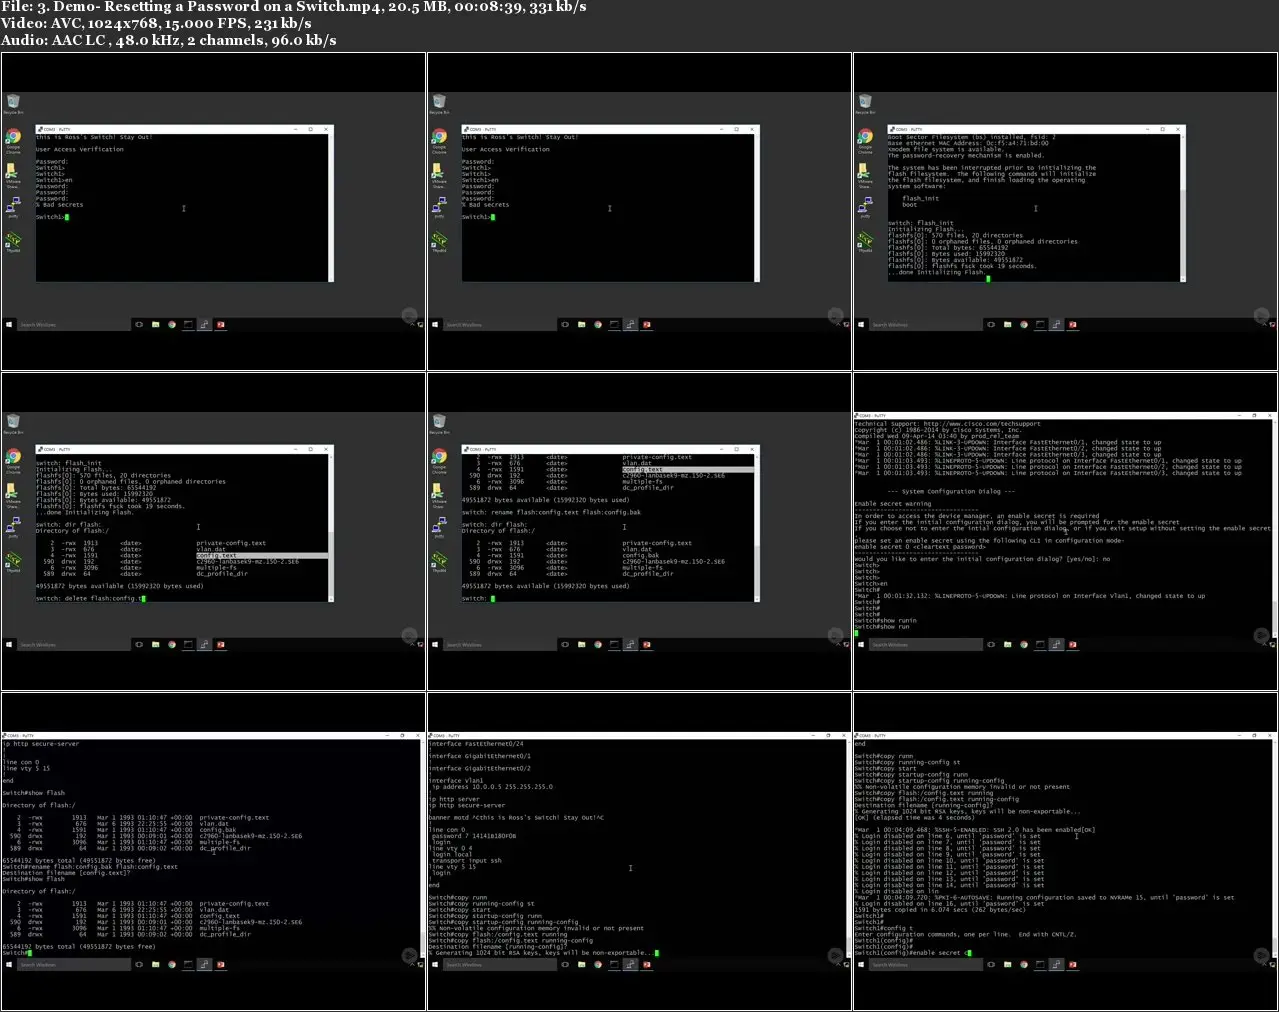Click Search Windows box in flash_init frame
This screenshot has width=1279, height=1012.
(x=926, y=324)
